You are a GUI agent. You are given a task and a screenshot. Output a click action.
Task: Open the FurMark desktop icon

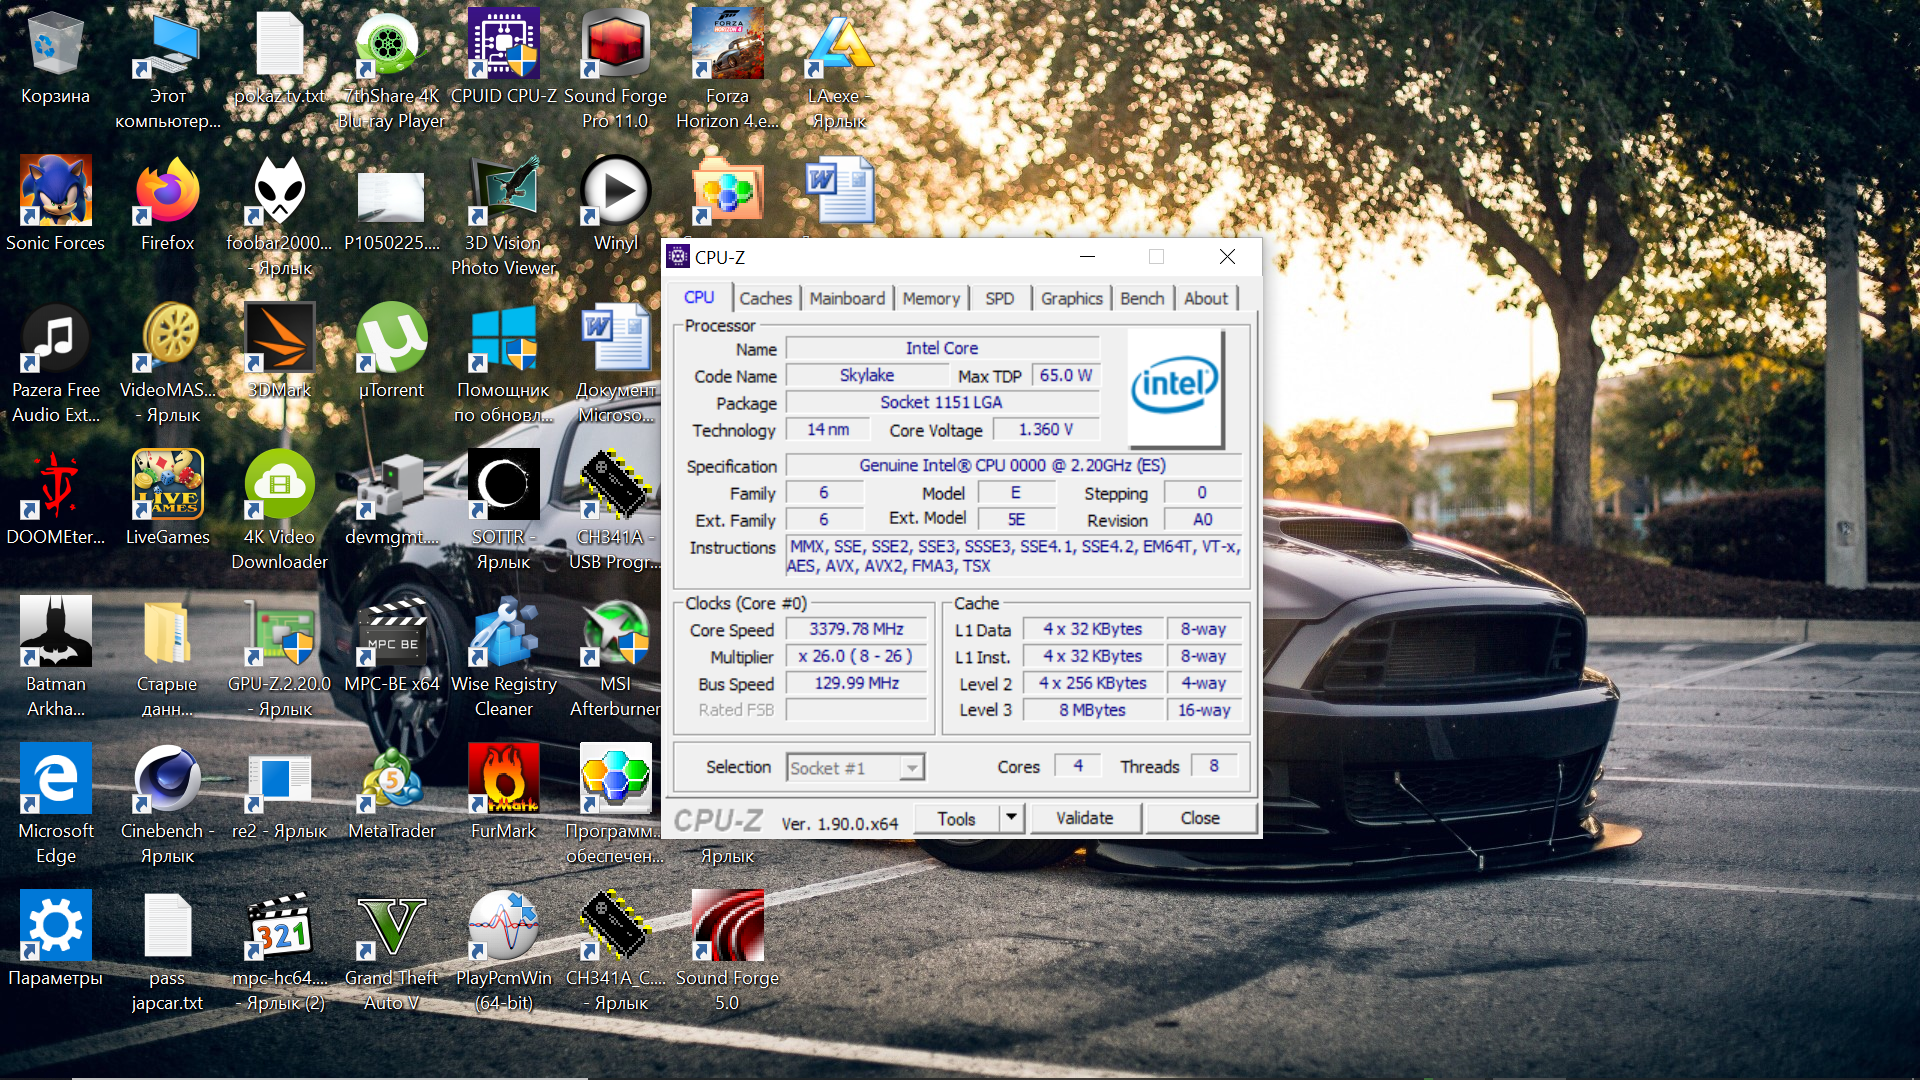pos(503,780)
